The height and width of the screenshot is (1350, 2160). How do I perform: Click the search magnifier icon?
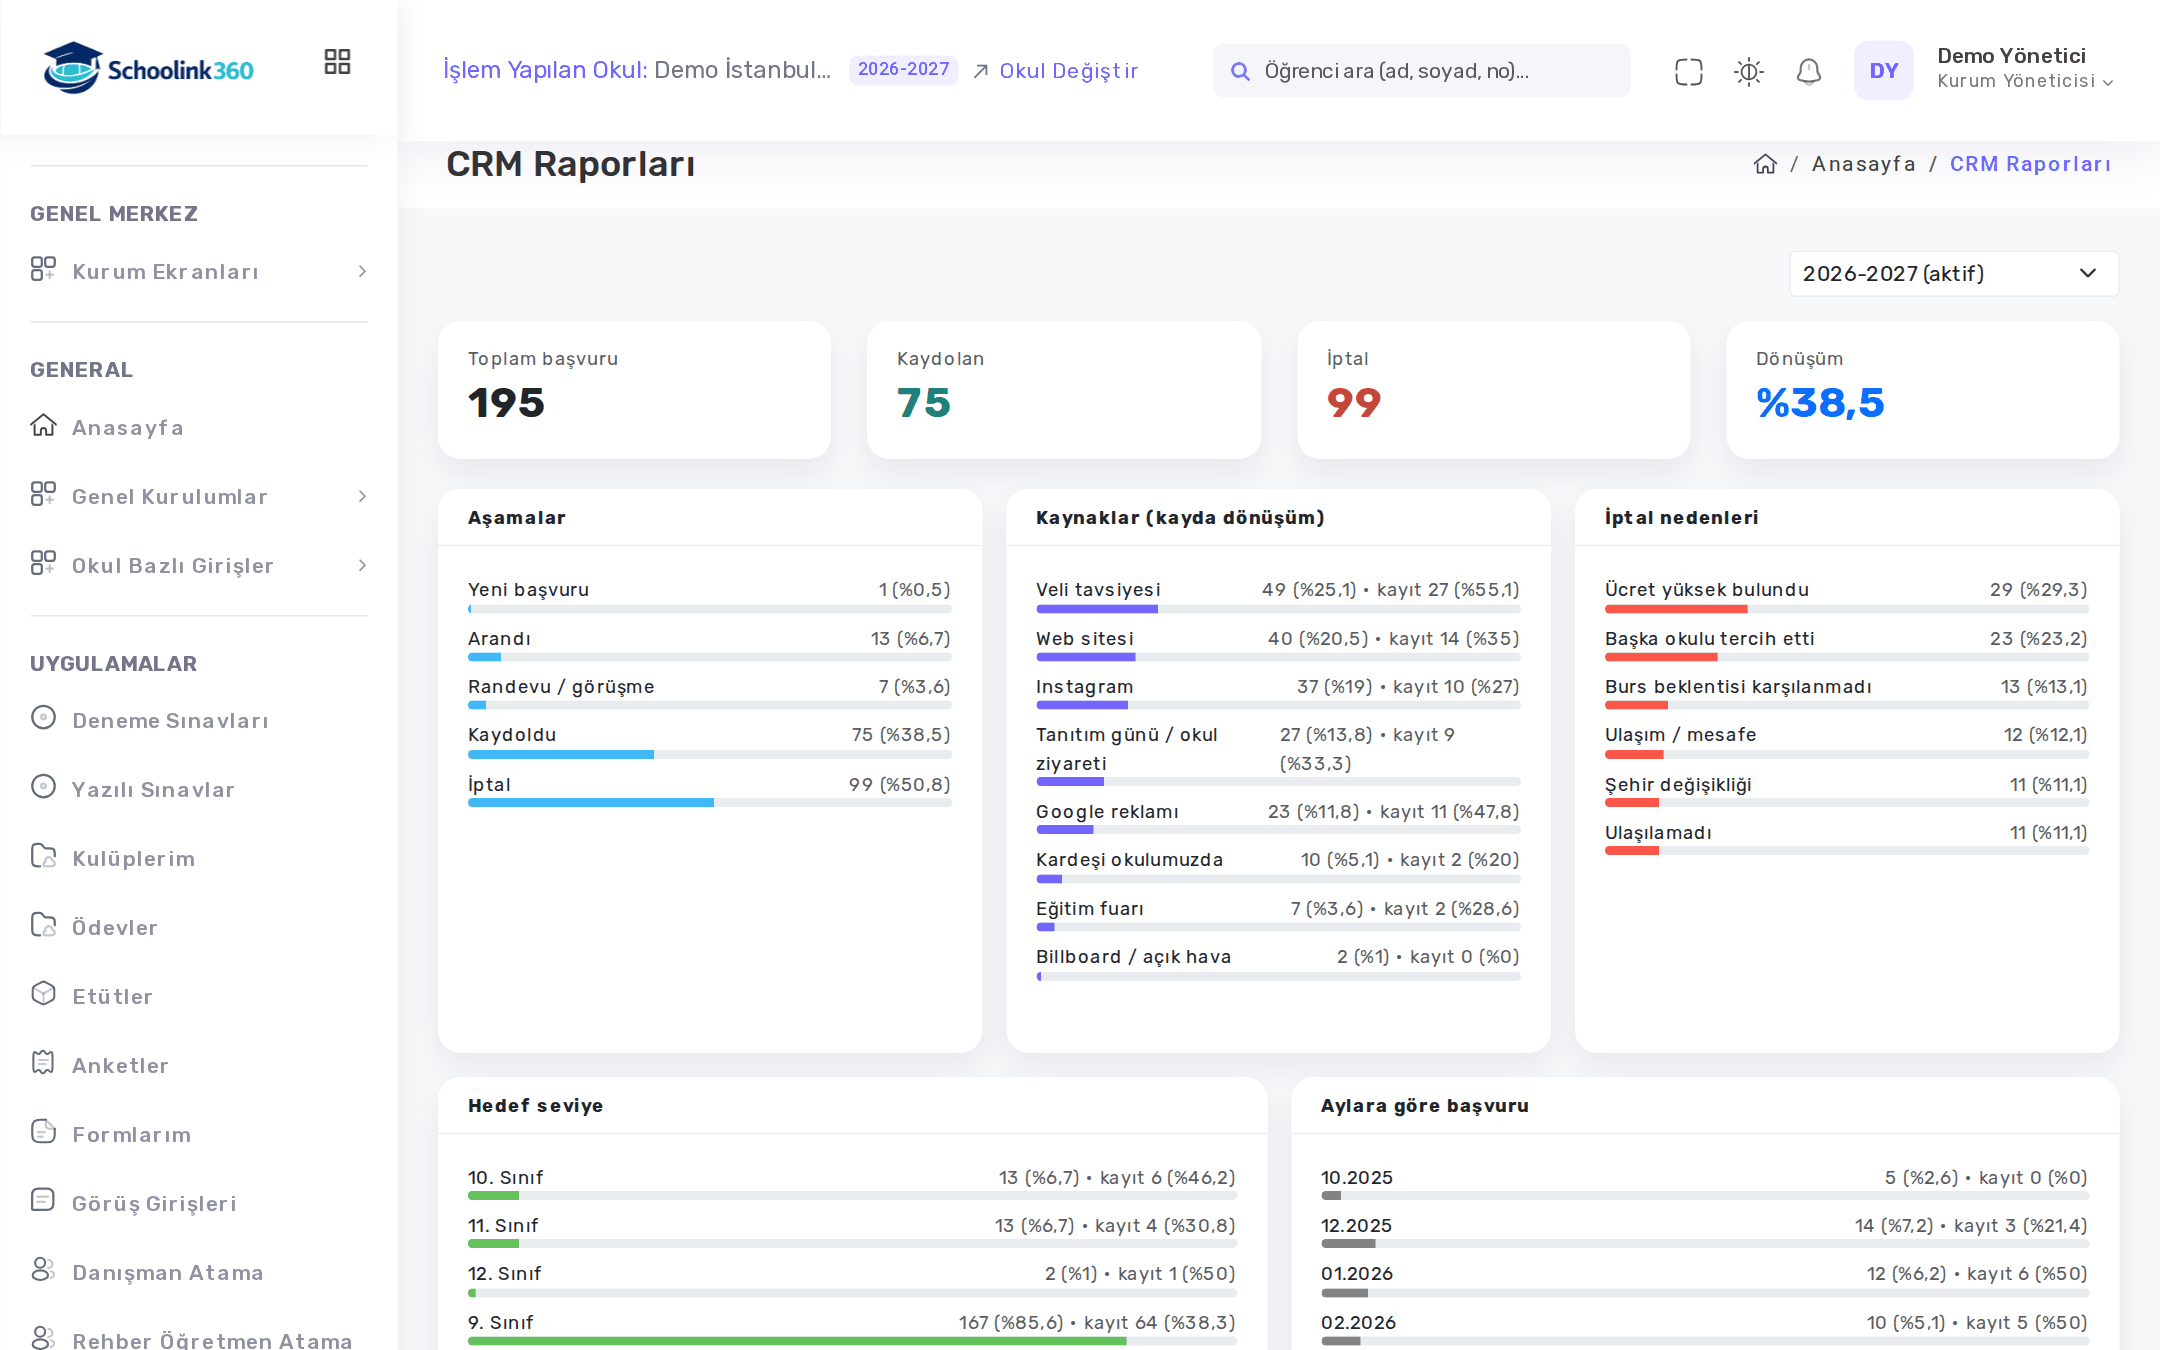coord(1240,71)
